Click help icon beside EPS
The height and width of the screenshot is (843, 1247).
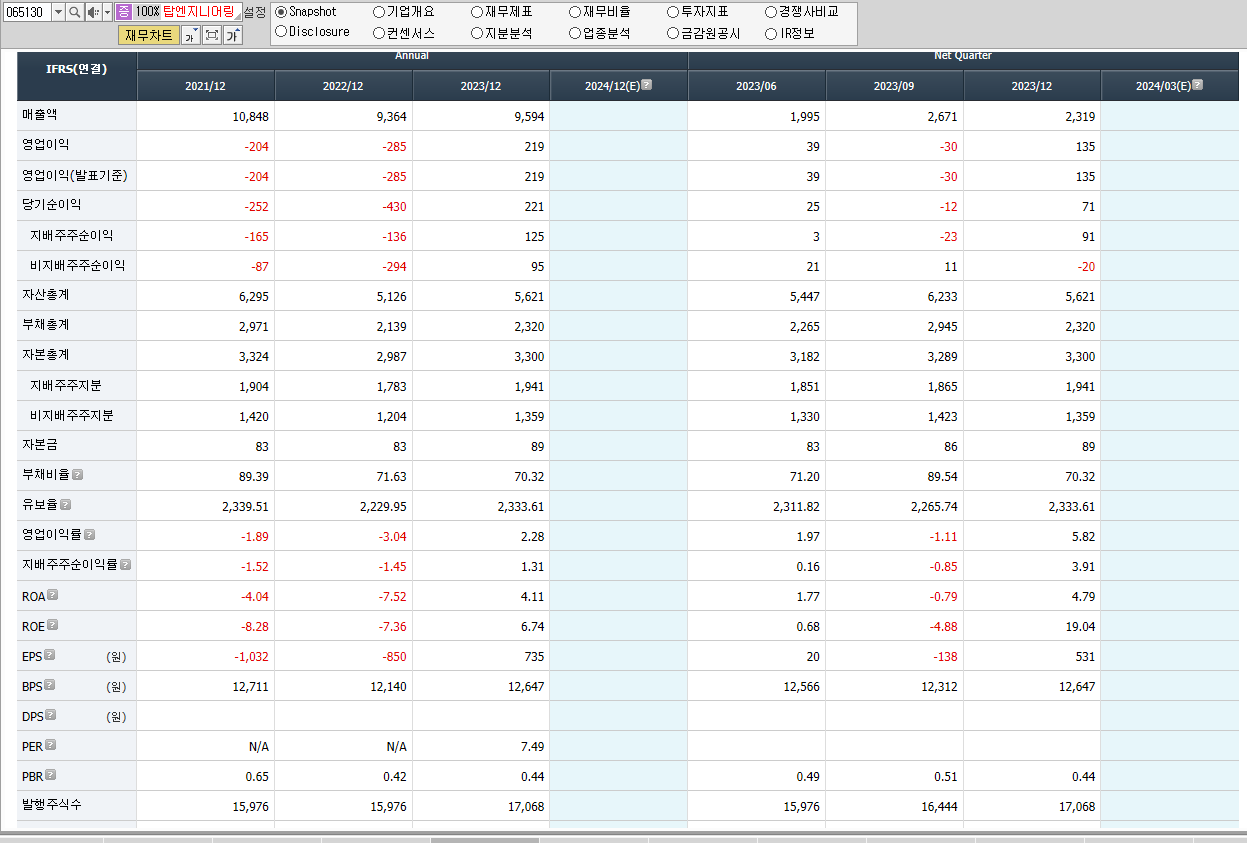pos(50,655)
